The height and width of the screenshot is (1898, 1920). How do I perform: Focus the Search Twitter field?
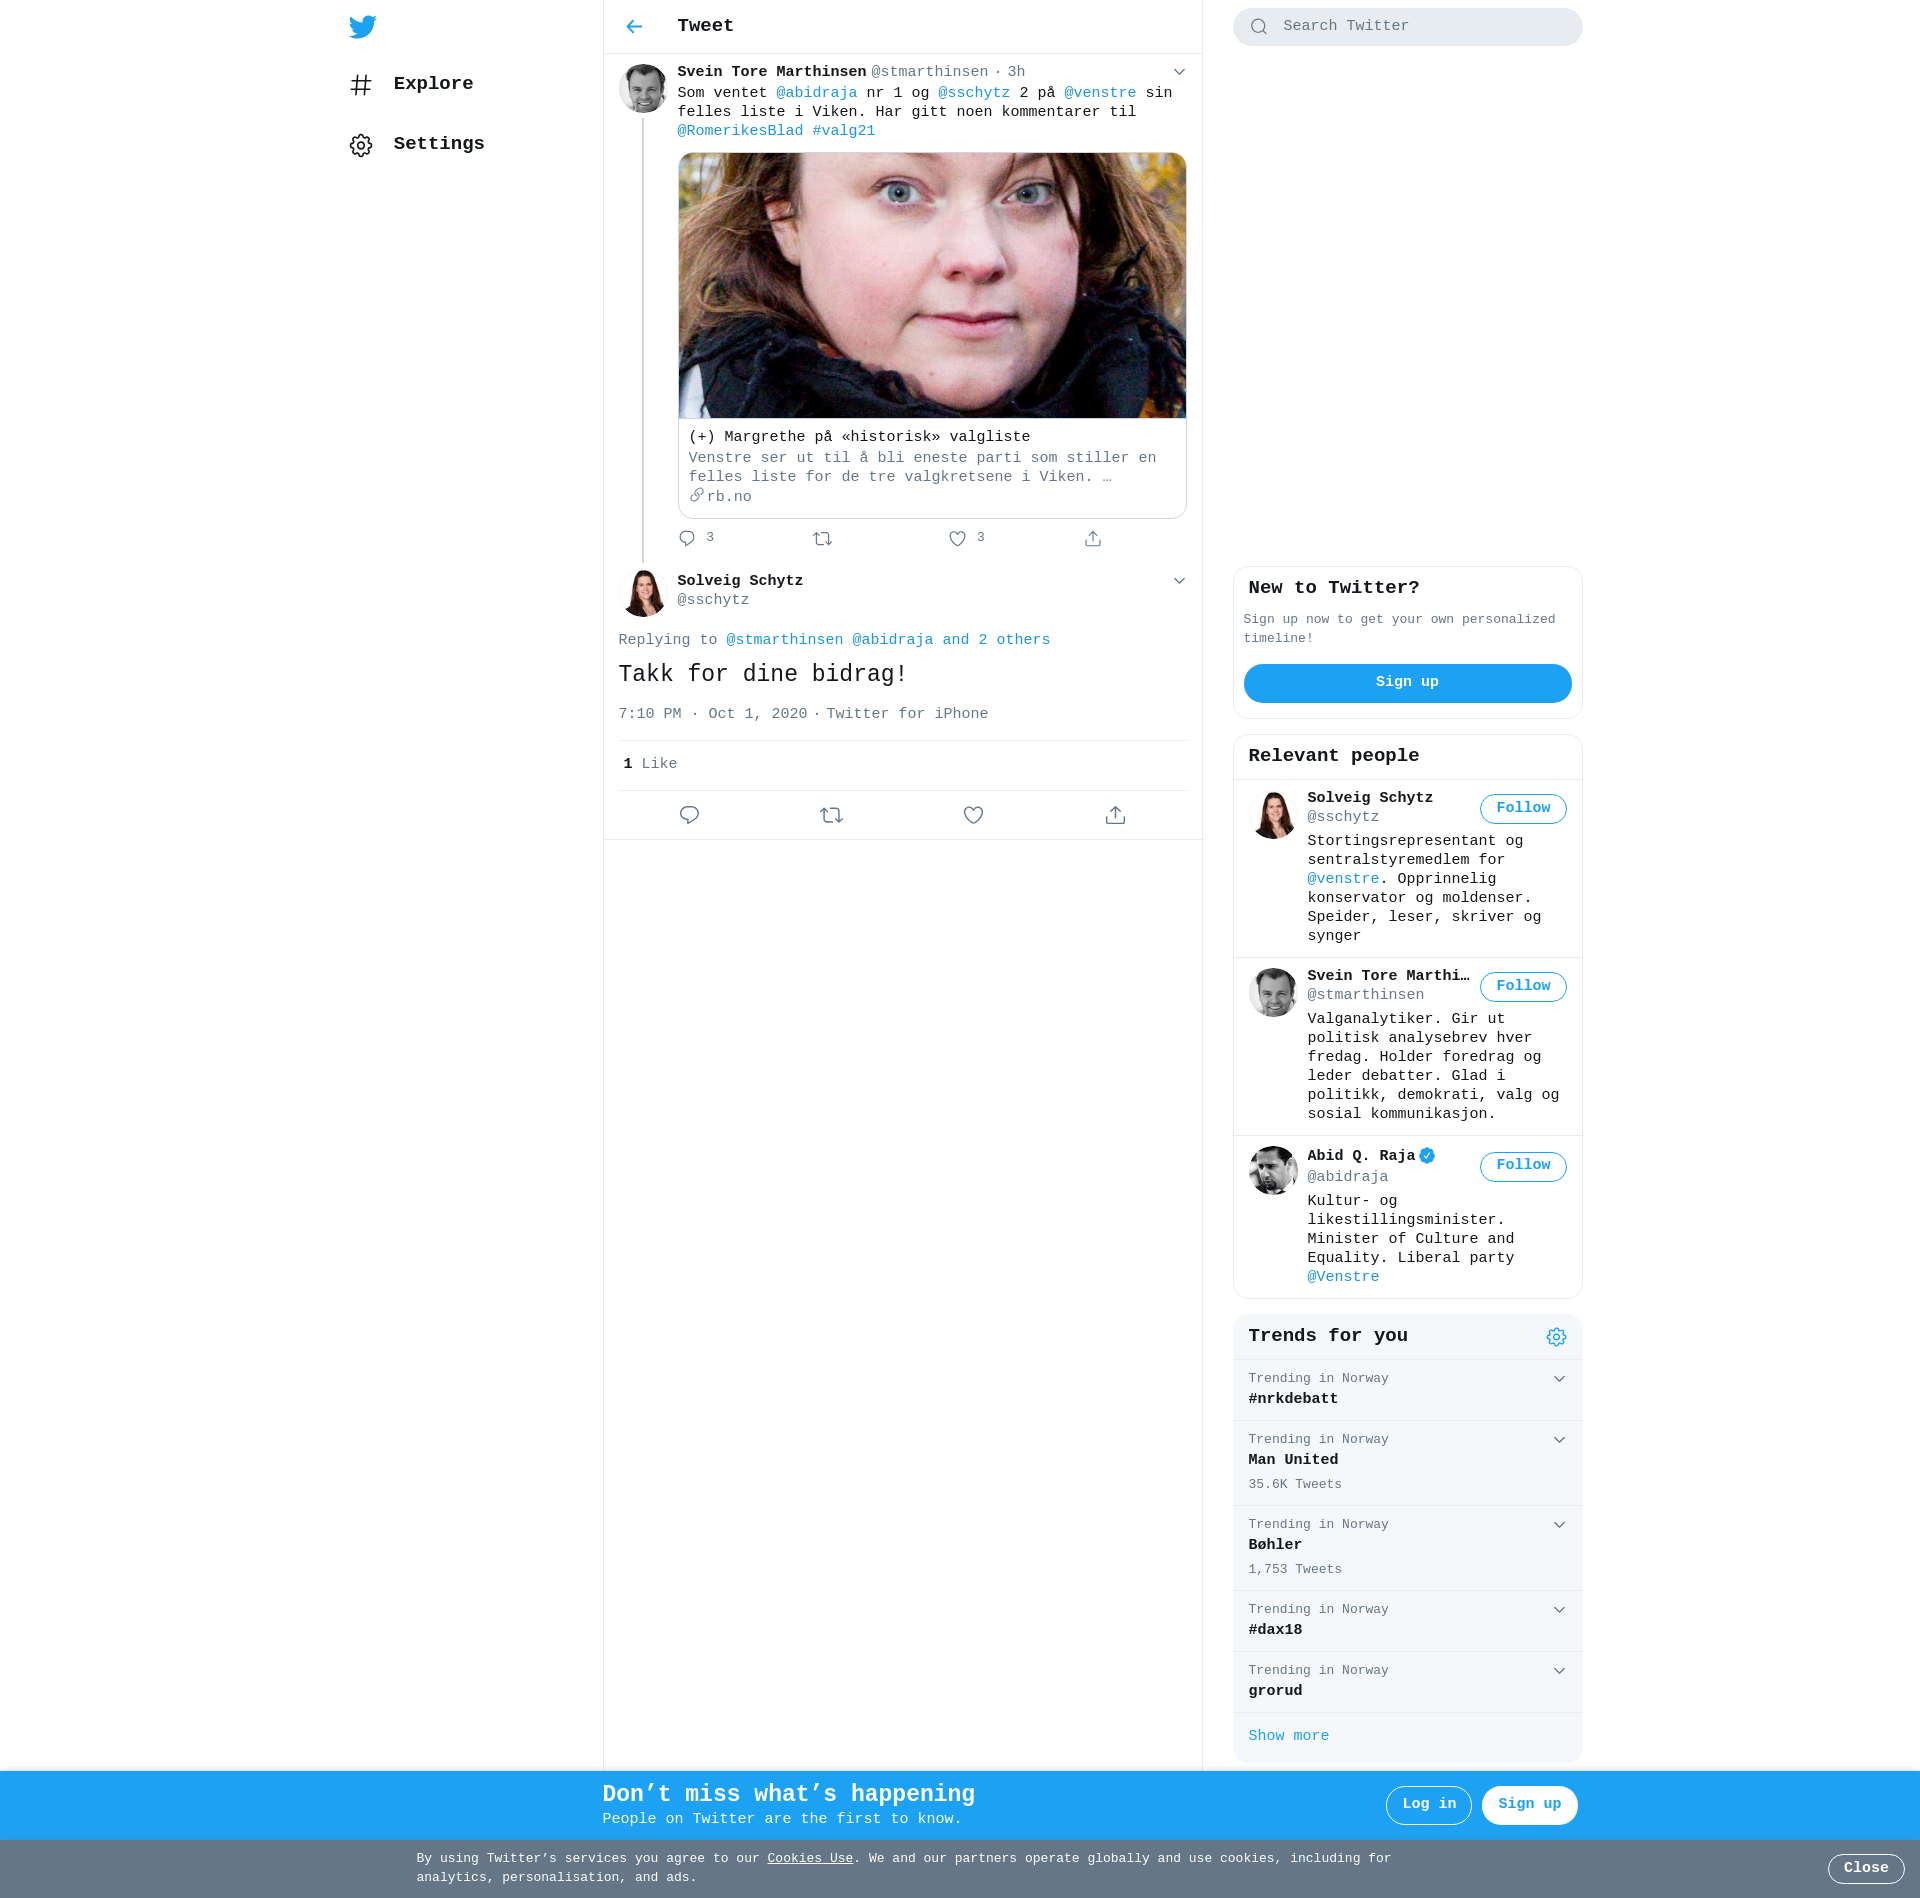click(1407, 27)
